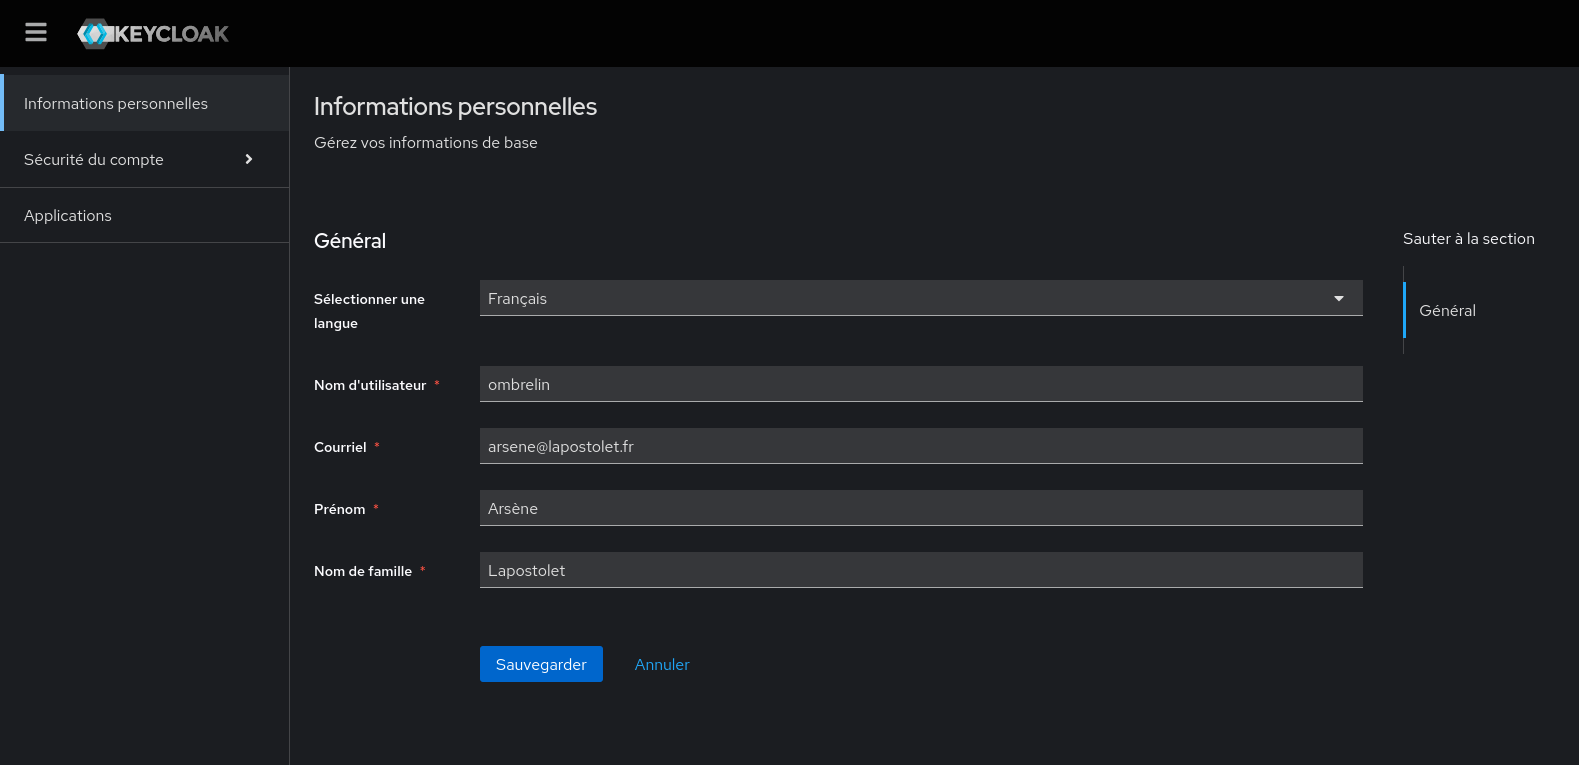Open Informations personnelles in sidebar
The height and width of the screenshot is (765, 1579).
[144, 103]
